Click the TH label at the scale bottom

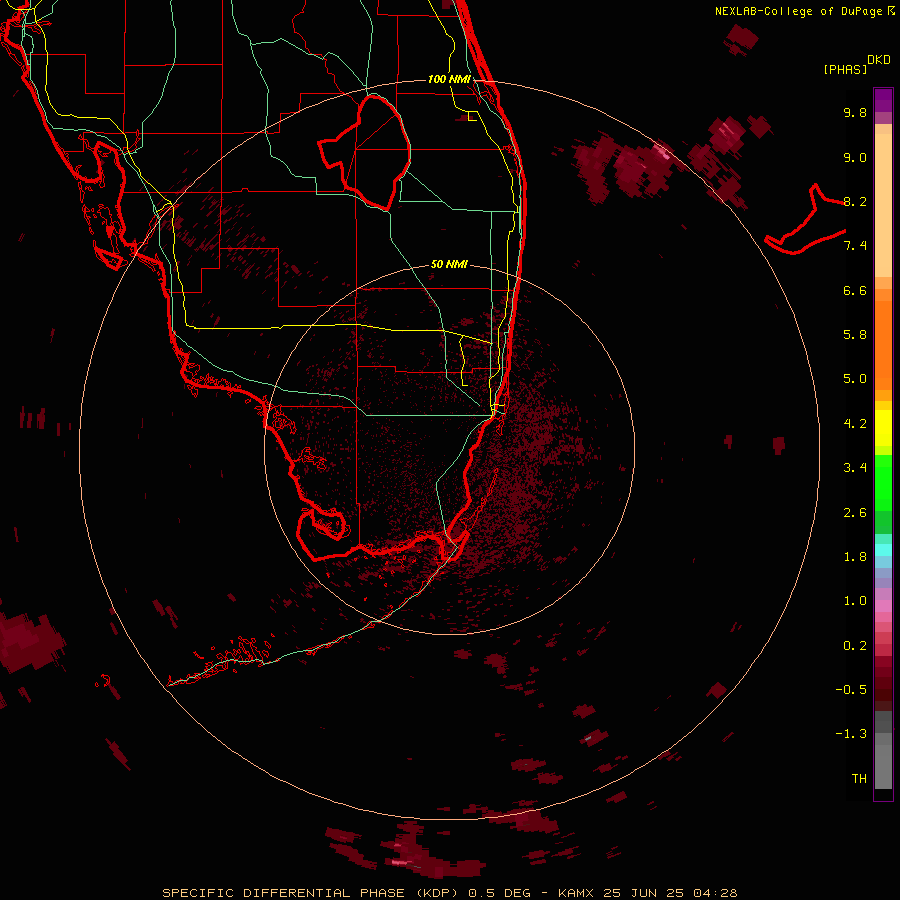[859, 779]
